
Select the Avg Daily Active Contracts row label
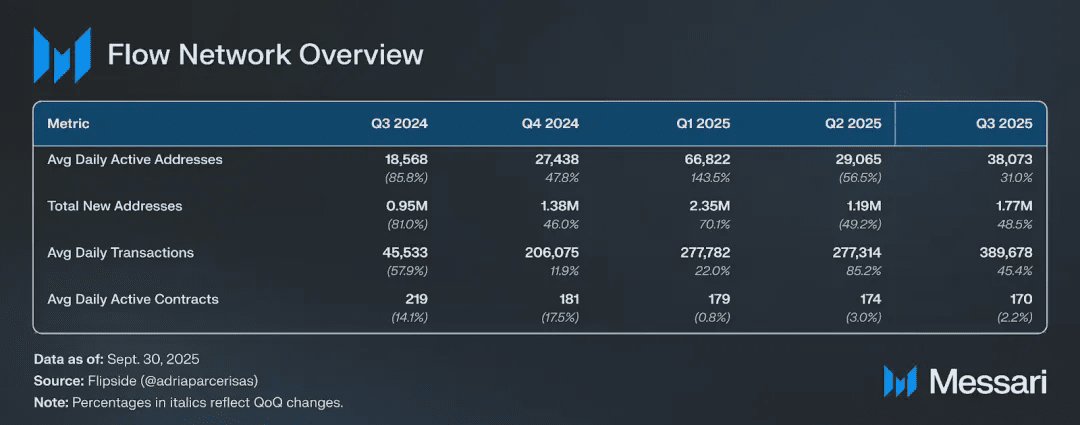tap(133, 299)
